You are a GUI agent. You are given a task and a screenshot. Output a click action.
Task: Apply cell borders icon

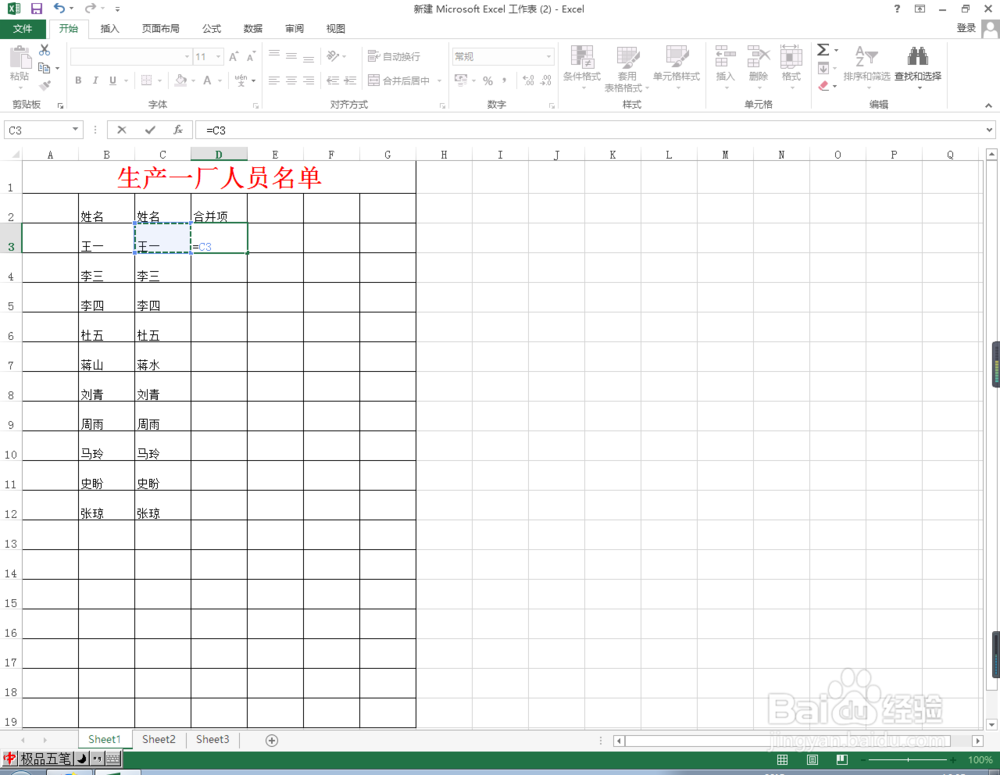pos(146,80)
